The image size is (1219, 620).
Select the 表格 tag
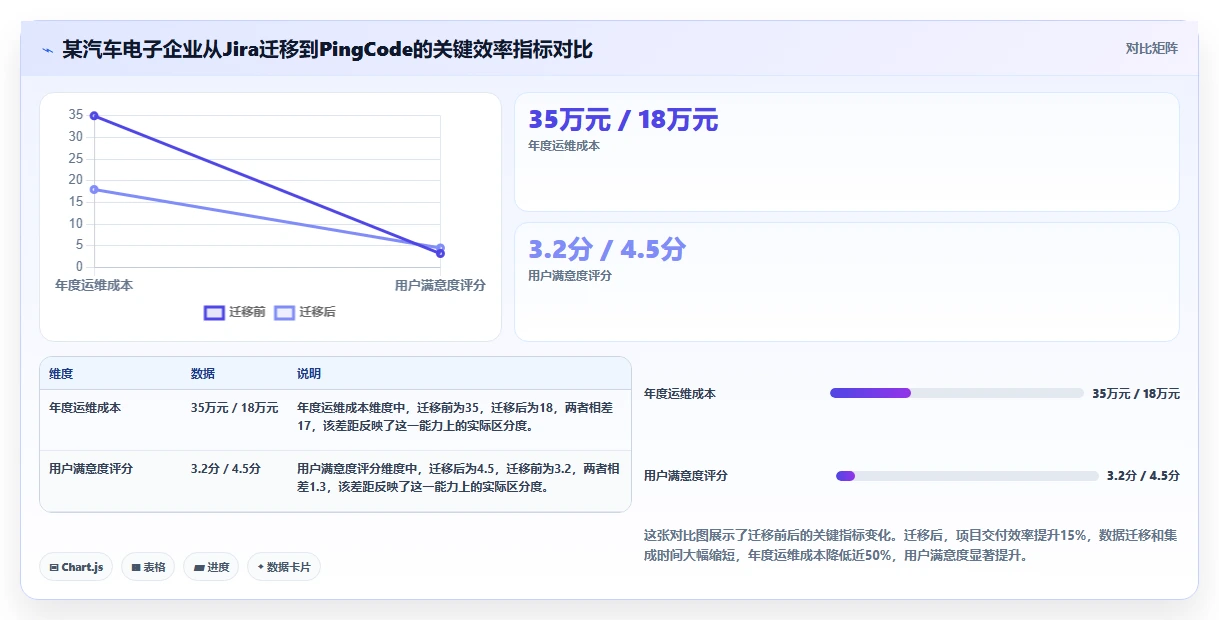(x=148, y=567)
